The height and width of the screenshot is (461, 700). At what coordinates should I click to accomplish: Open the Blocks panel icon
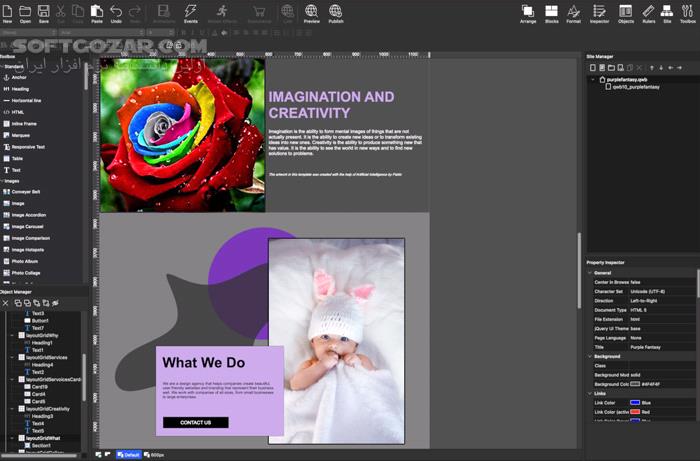point(552,13)
